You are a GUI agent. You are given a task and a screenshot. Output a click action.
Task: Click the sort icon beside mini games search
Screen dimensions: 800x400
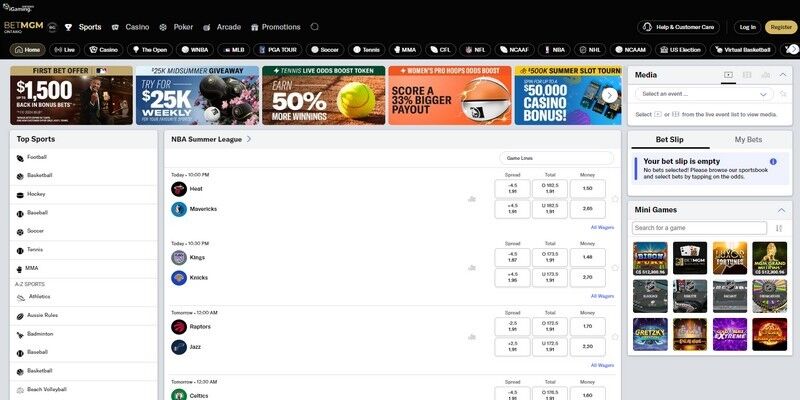click(x=779, y=228)
